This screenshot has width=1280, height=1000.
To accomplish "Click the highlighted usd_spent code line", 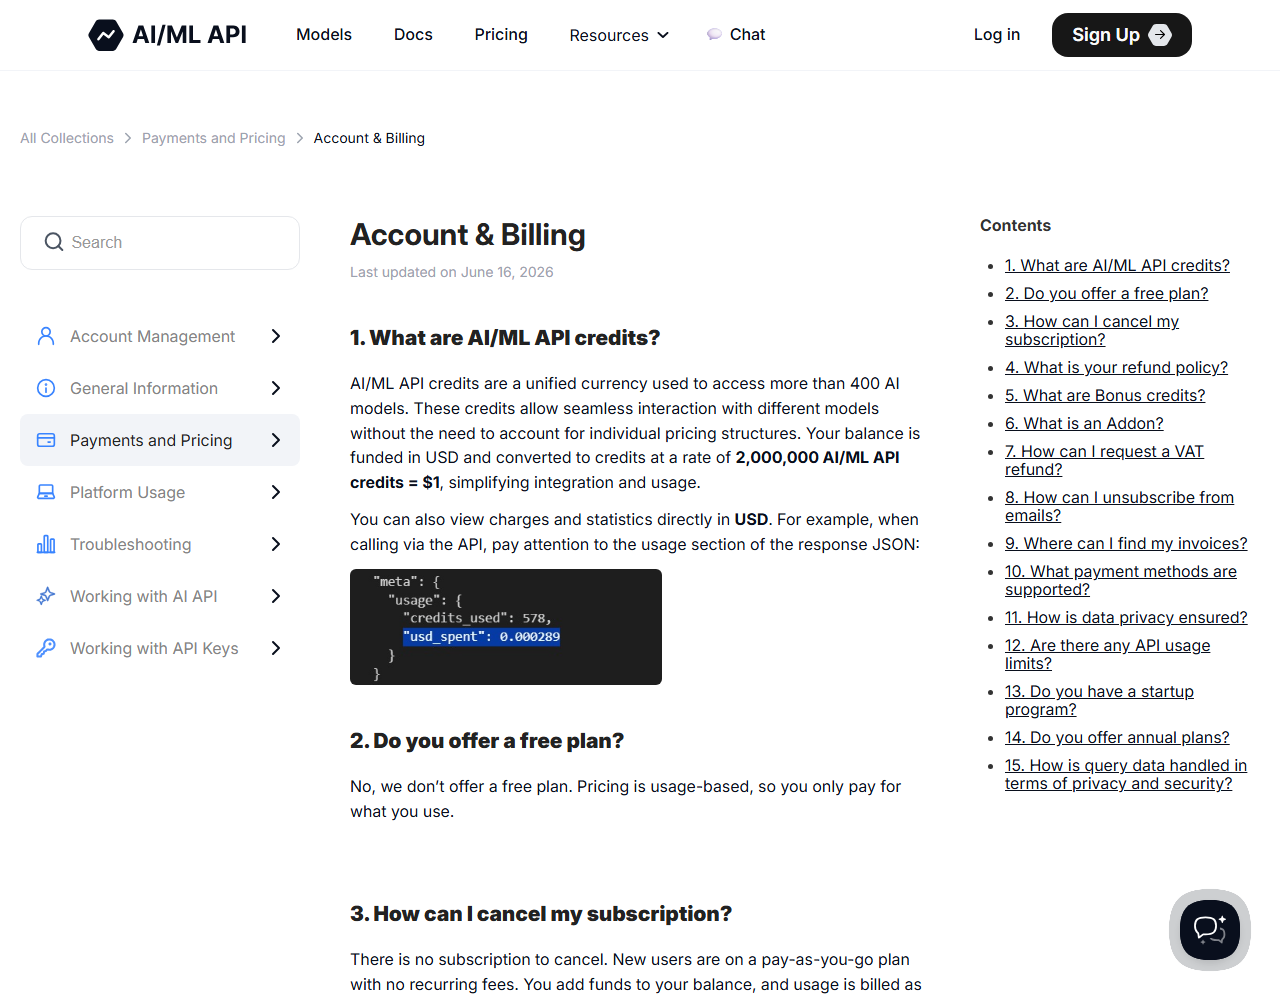I will tap(481, 636).
